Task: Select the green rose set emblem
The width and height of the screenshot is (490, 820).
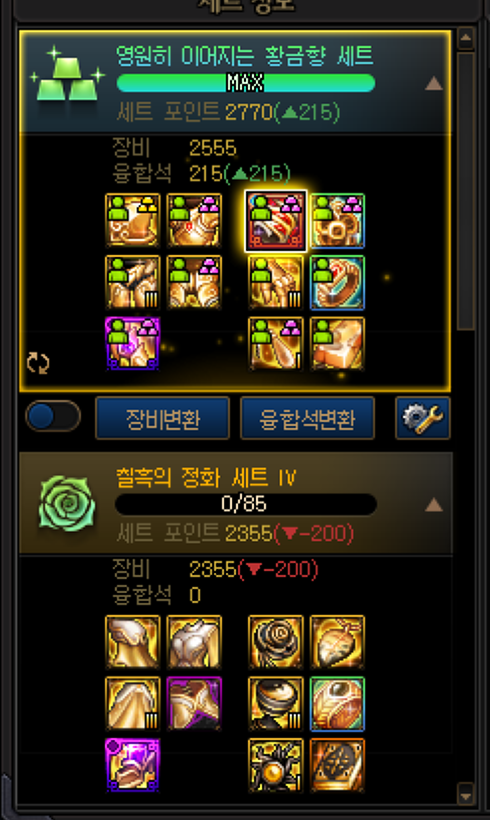Action: click(67, 504)
